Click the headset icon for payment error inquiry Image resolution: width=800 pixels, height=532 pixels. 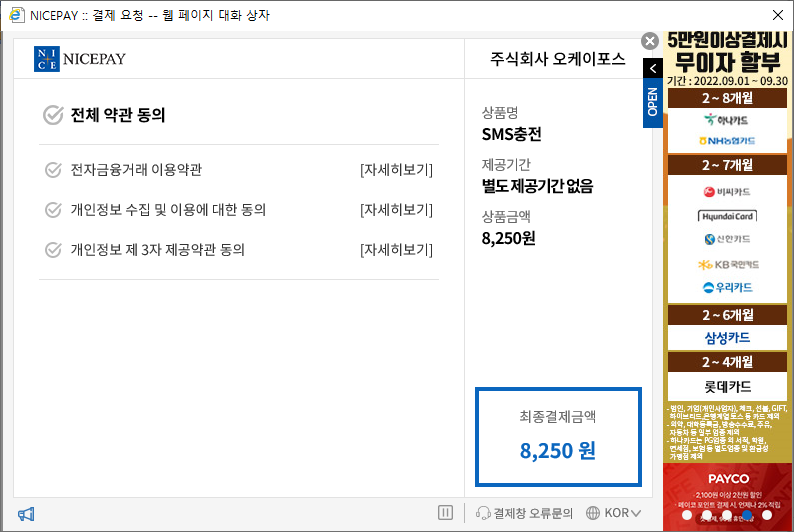tap(484, 513)
